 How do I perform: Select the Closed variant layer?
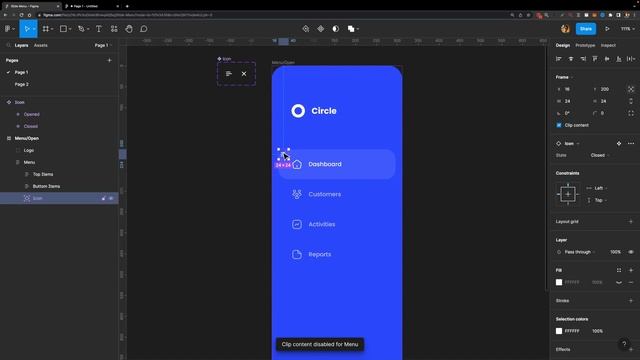tap(31, 127)
